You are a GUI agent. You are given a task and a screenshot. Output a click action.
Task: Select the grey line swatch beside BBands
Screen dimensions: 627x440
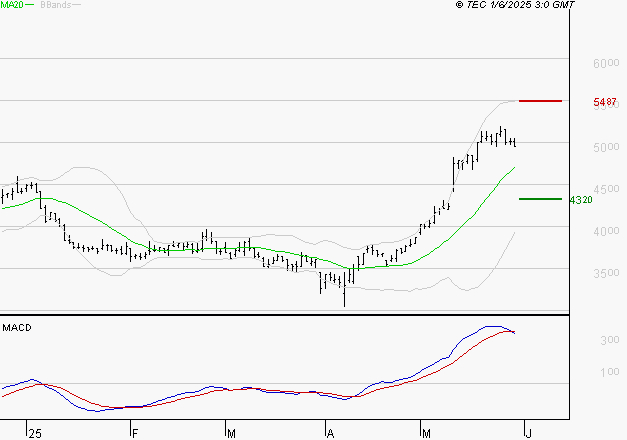(x=78, y=6)
